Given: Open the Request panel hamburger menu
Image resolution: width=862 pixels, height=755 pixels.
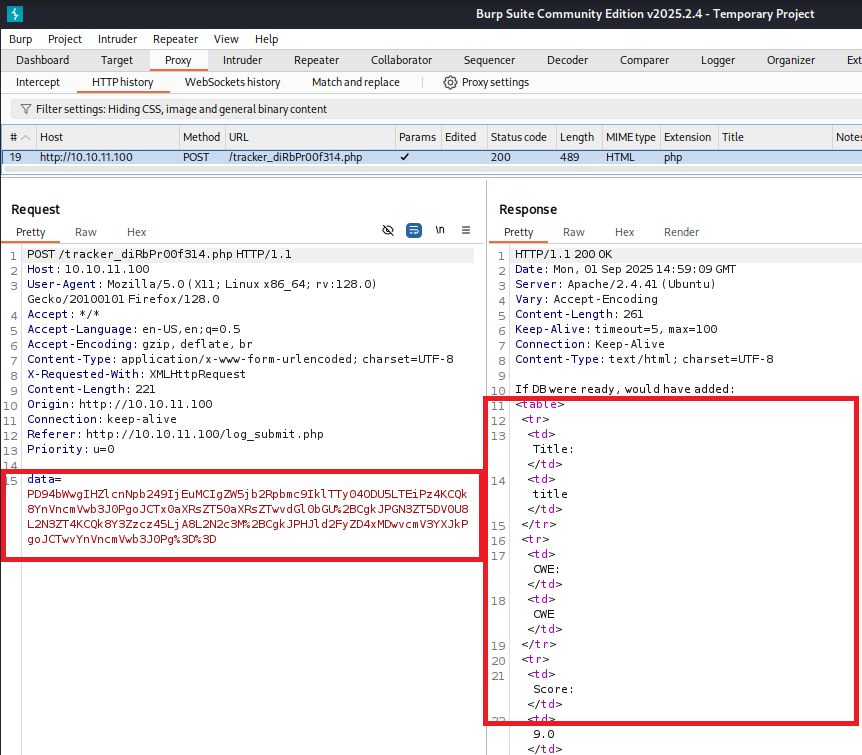Looking at the screenshot, I should 465,230.
